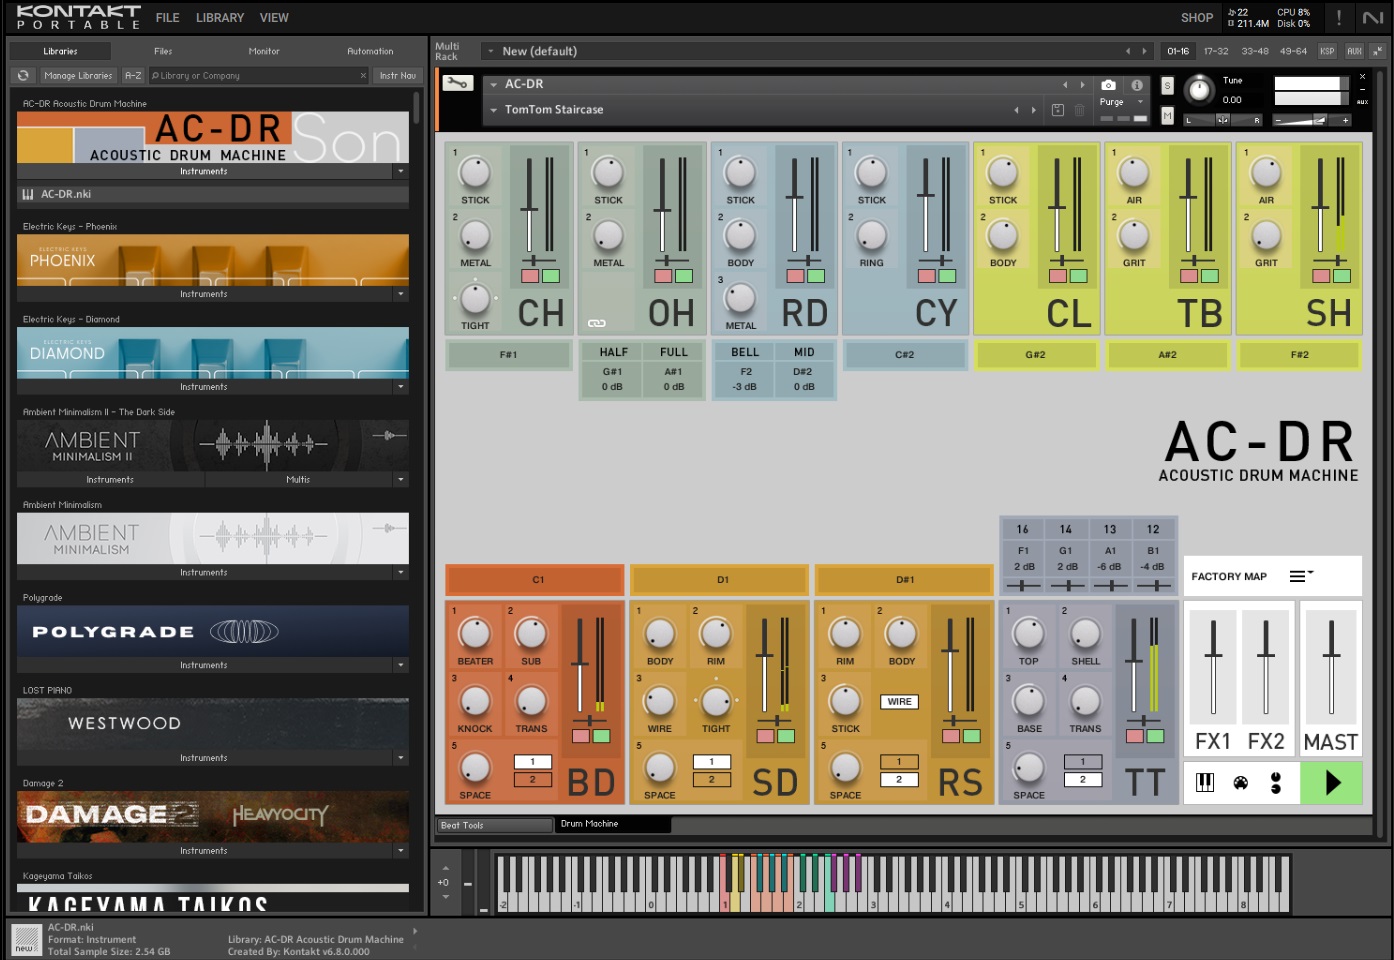This screenshot has height=960, width=1394.
Task: Turn the BD BEATER knob
Action: point(475,634)
